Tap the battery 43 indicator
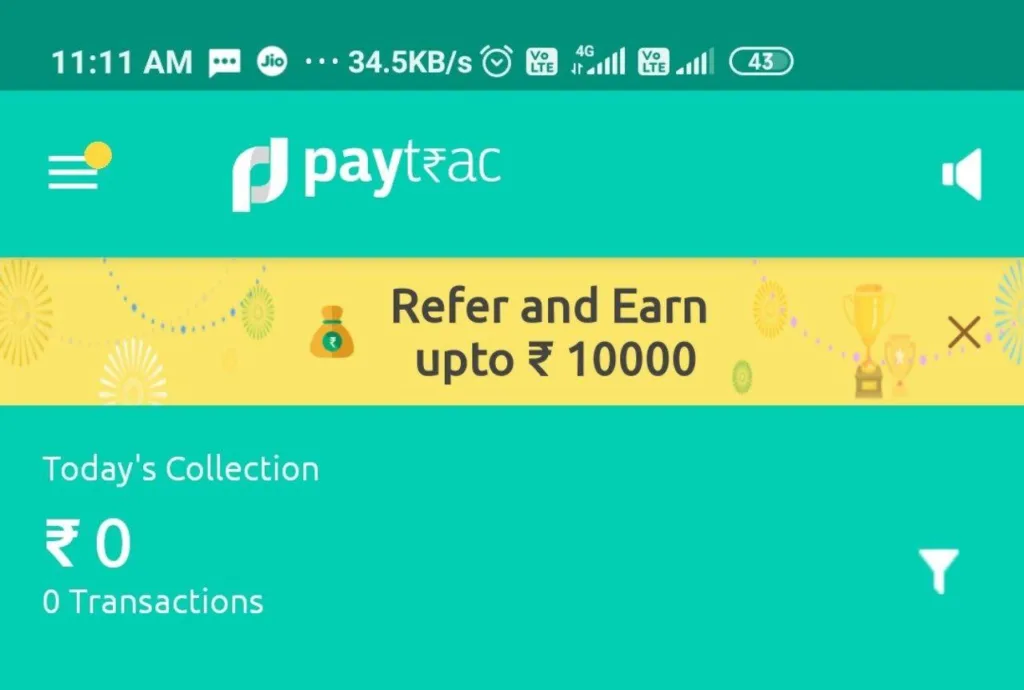This screenshot has height=690, width=1024. [x=761, y=61]
